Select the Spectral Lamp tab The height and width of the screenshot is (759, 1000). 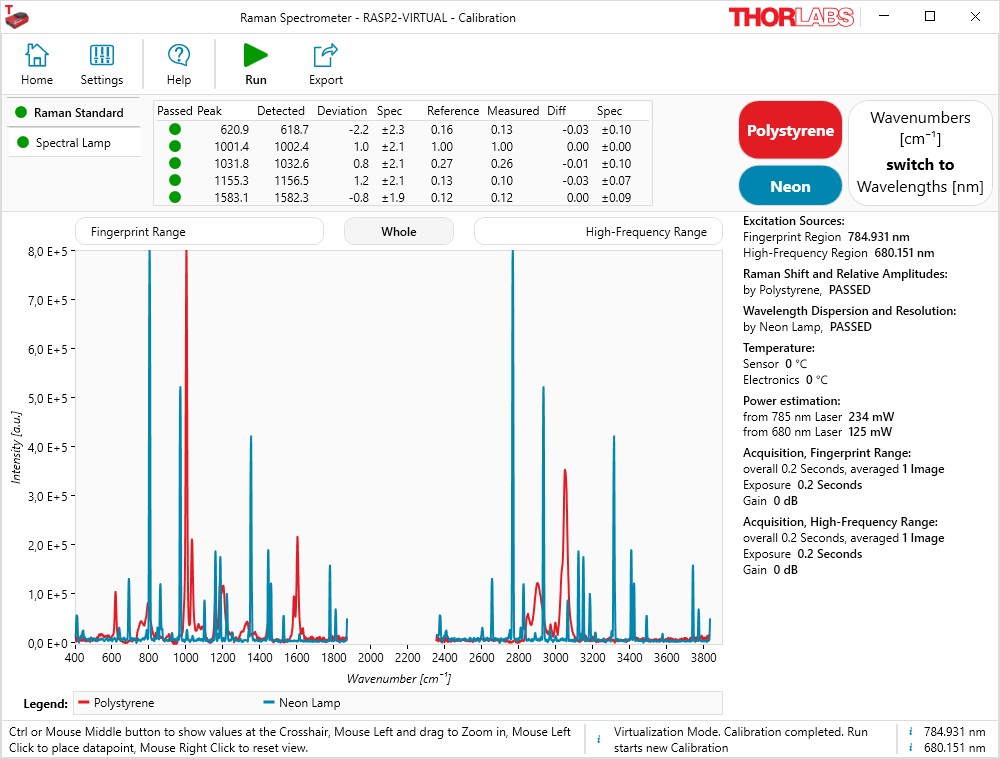coord(73,143)
